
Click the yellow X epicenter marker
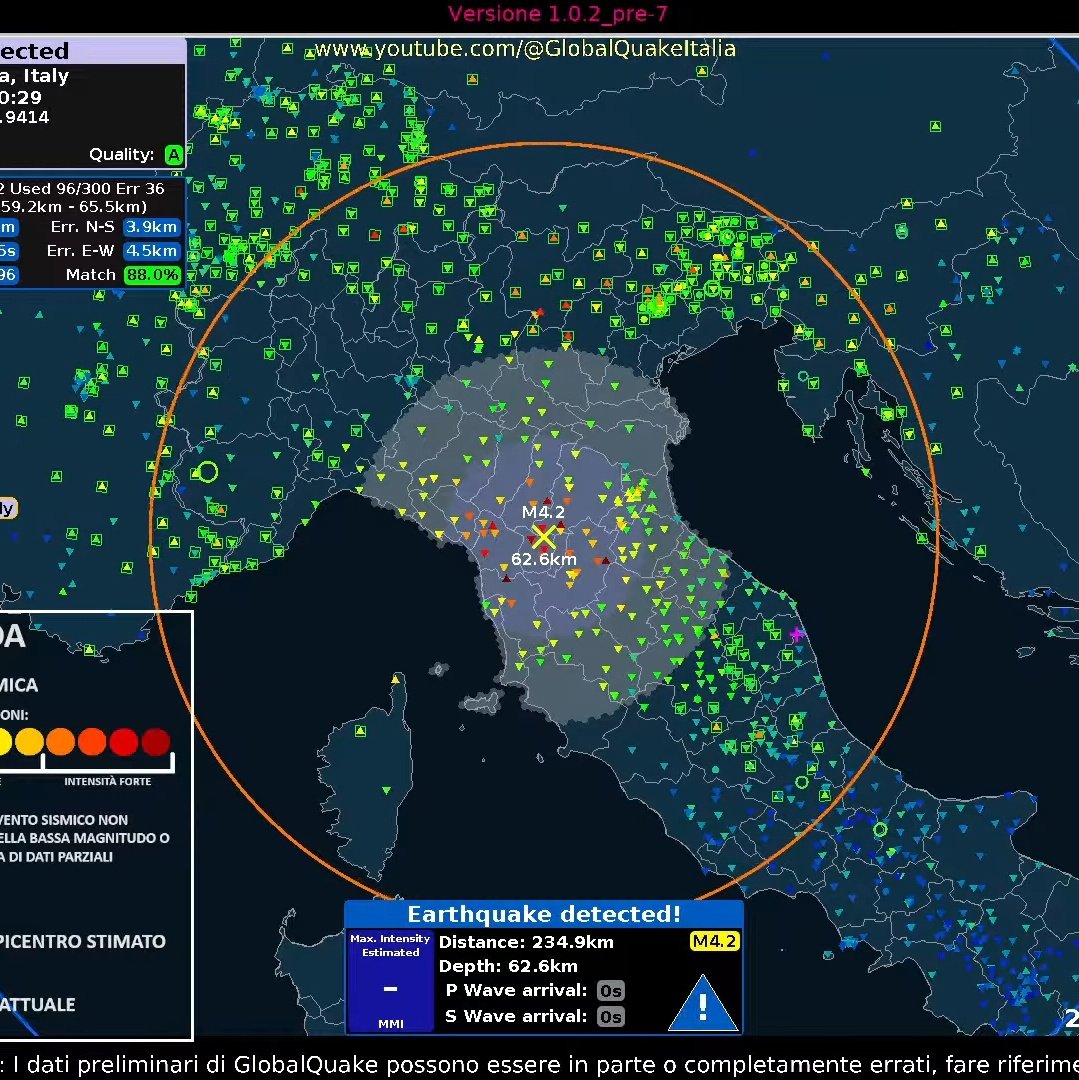(543, 536)
